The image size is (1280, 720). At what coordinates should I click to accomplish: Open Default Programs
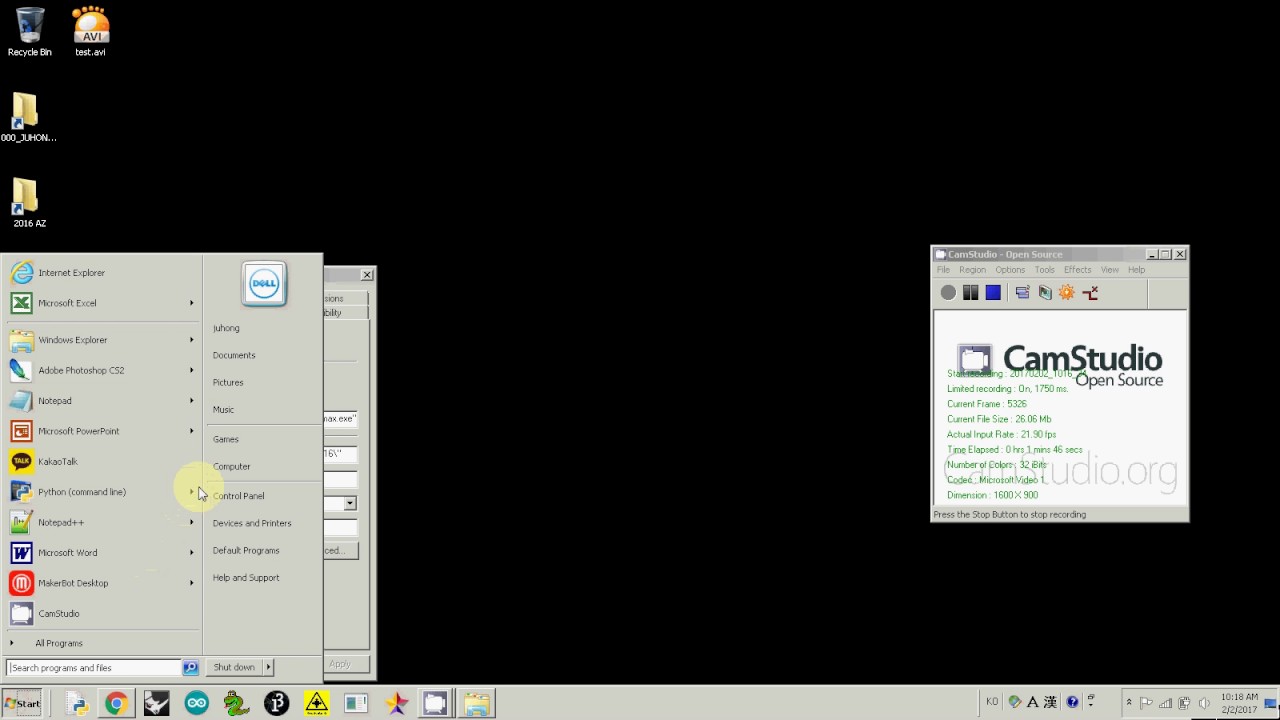(246, 550)
